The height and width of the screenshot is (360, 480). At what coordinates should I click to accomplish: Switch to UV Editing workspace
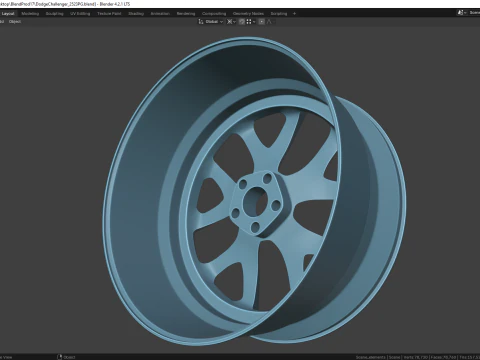tap(80, 14)
